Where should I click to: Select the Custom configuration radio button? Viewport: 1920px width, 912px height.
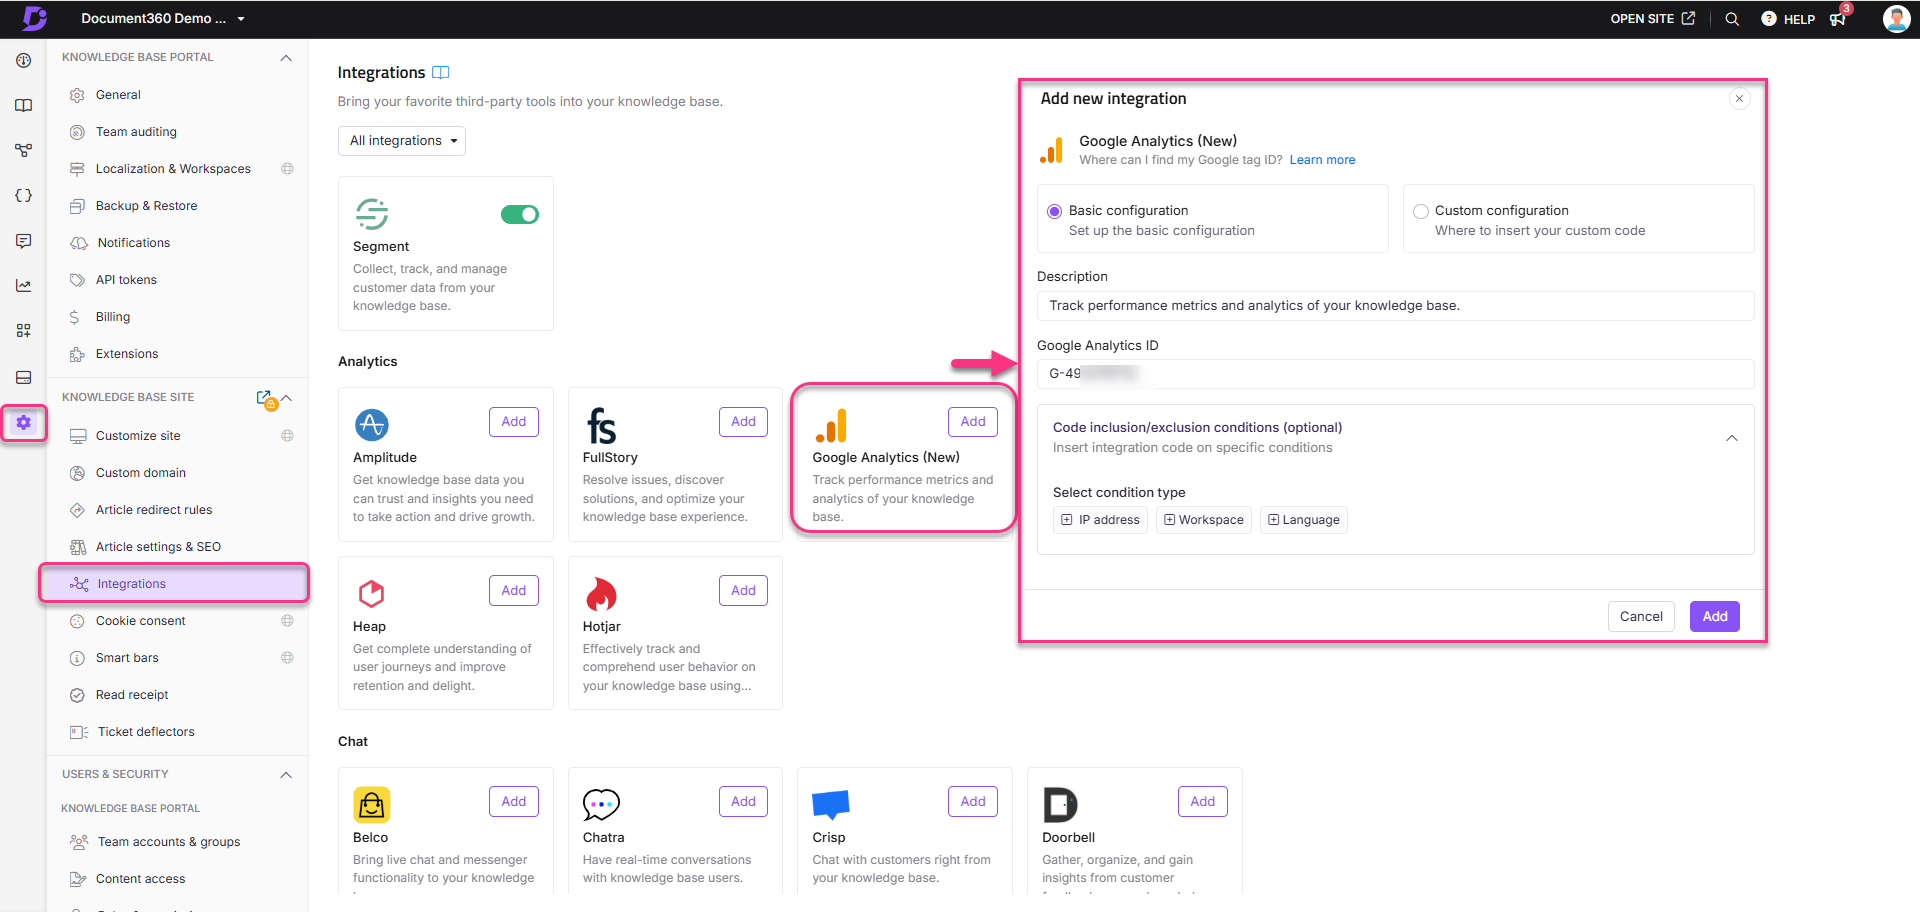click(x=1420, y=211)
